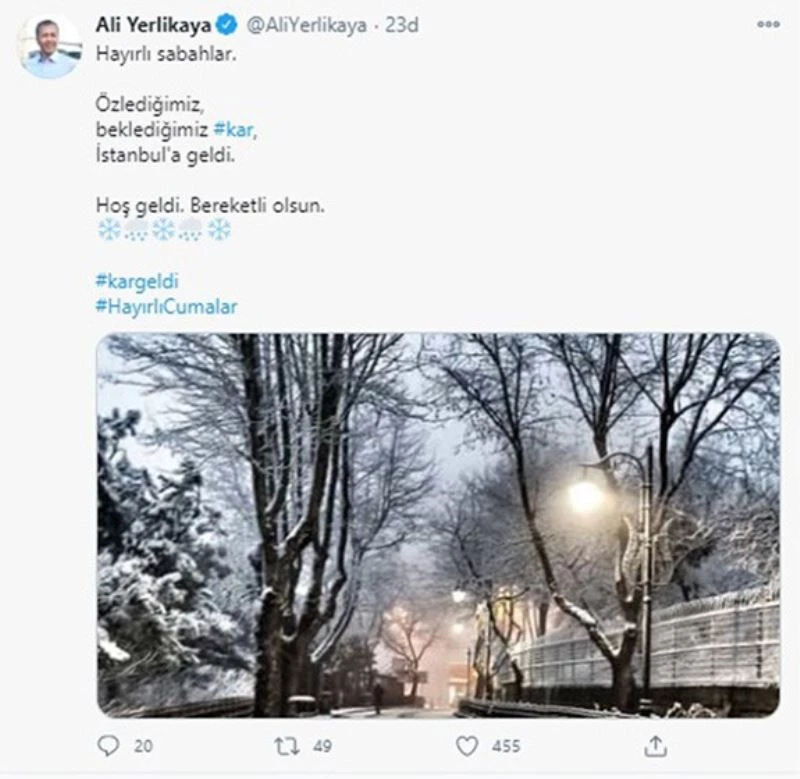This screenshot has width=800, height=779.
Task: Click the blue verified badge
Action: (228, 25)
